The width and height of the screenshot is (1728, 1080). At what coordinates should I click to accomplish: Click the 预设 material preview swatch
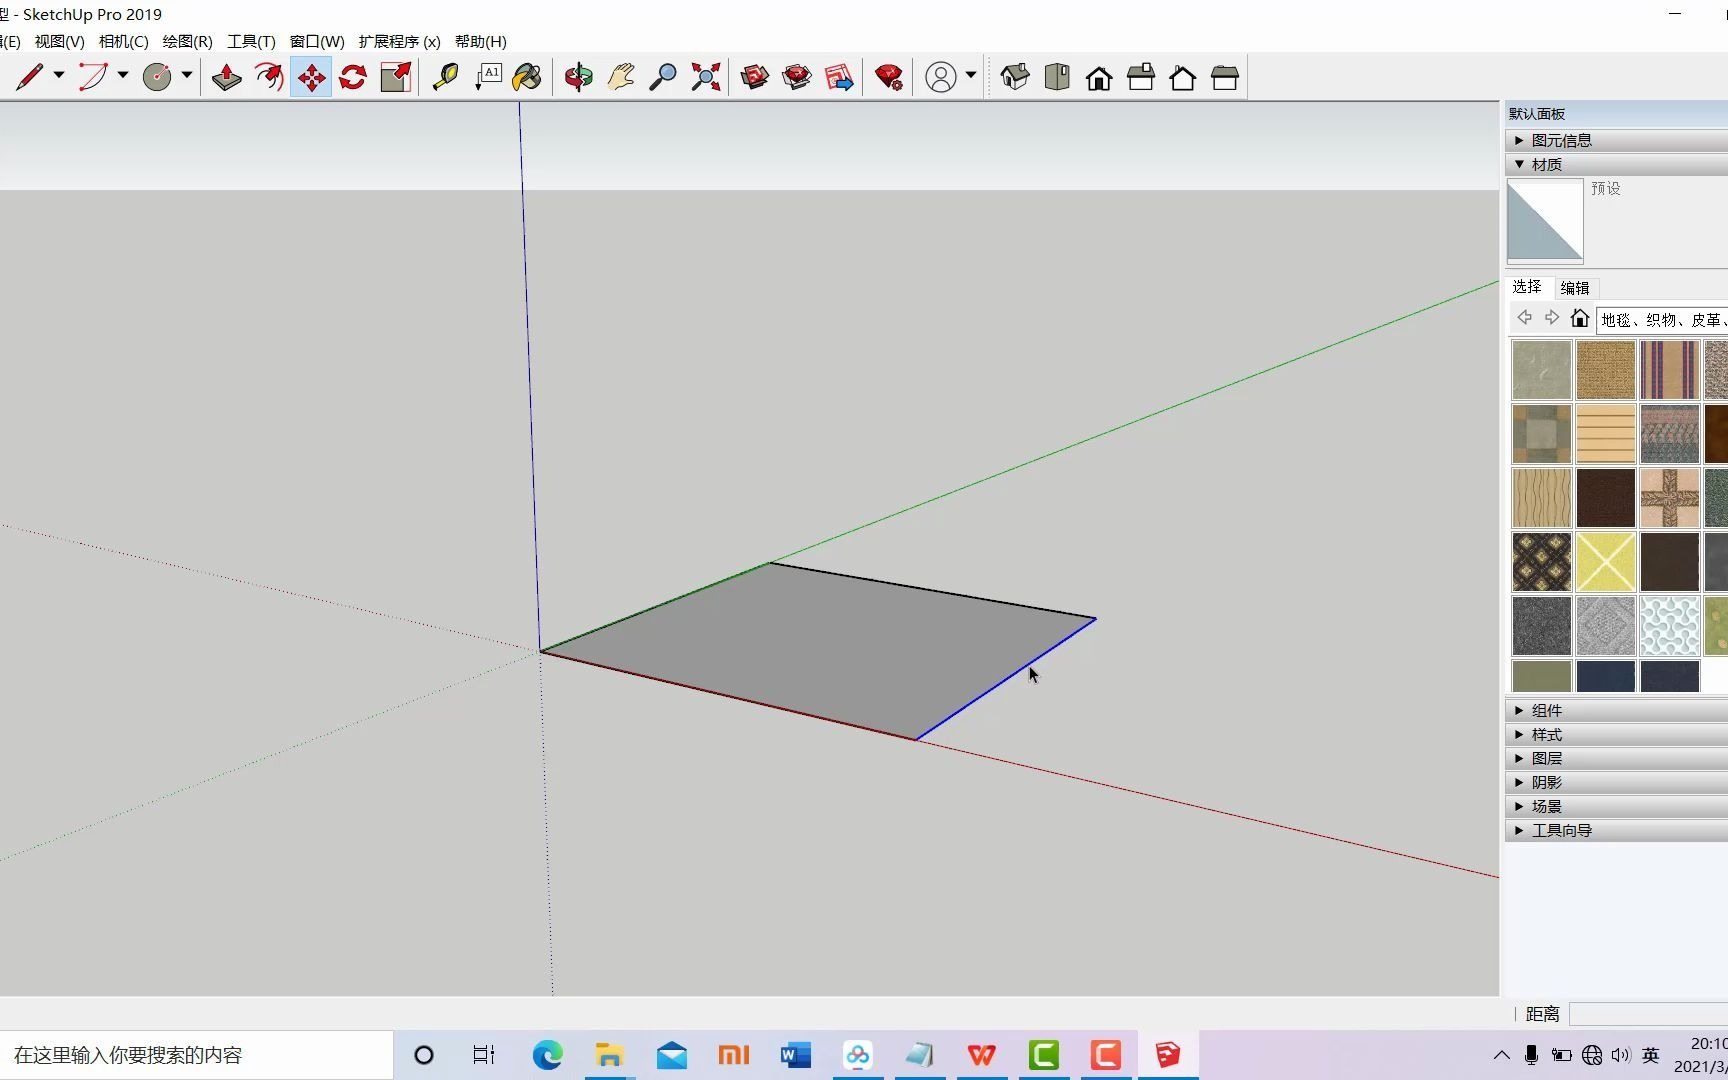click(x=1545, y=221)
